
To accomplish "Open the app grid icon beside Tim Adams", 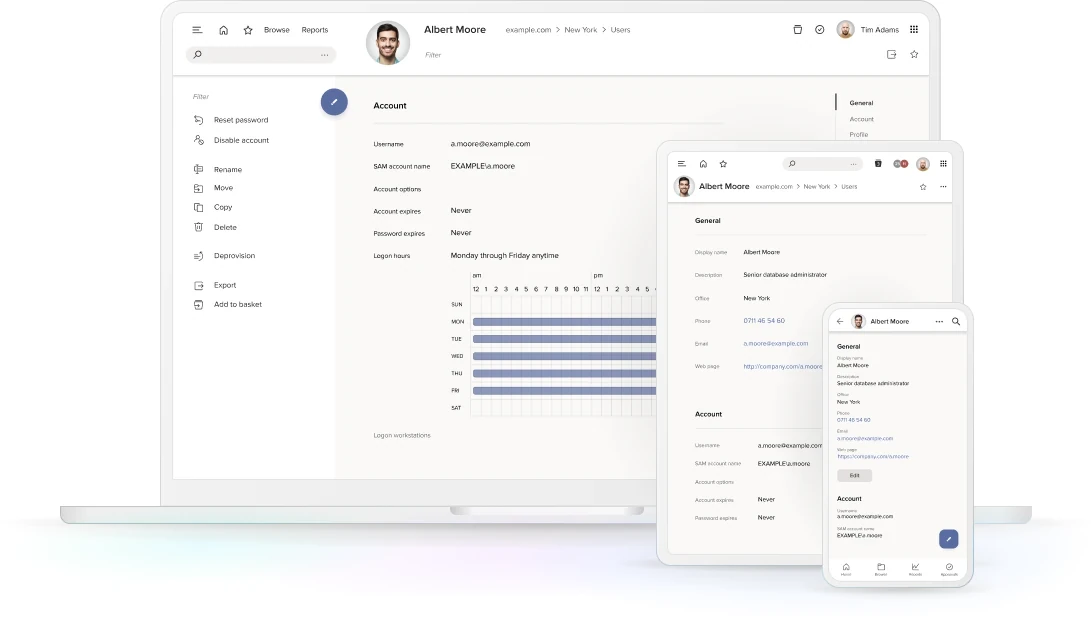I will (x=914, y=29).
